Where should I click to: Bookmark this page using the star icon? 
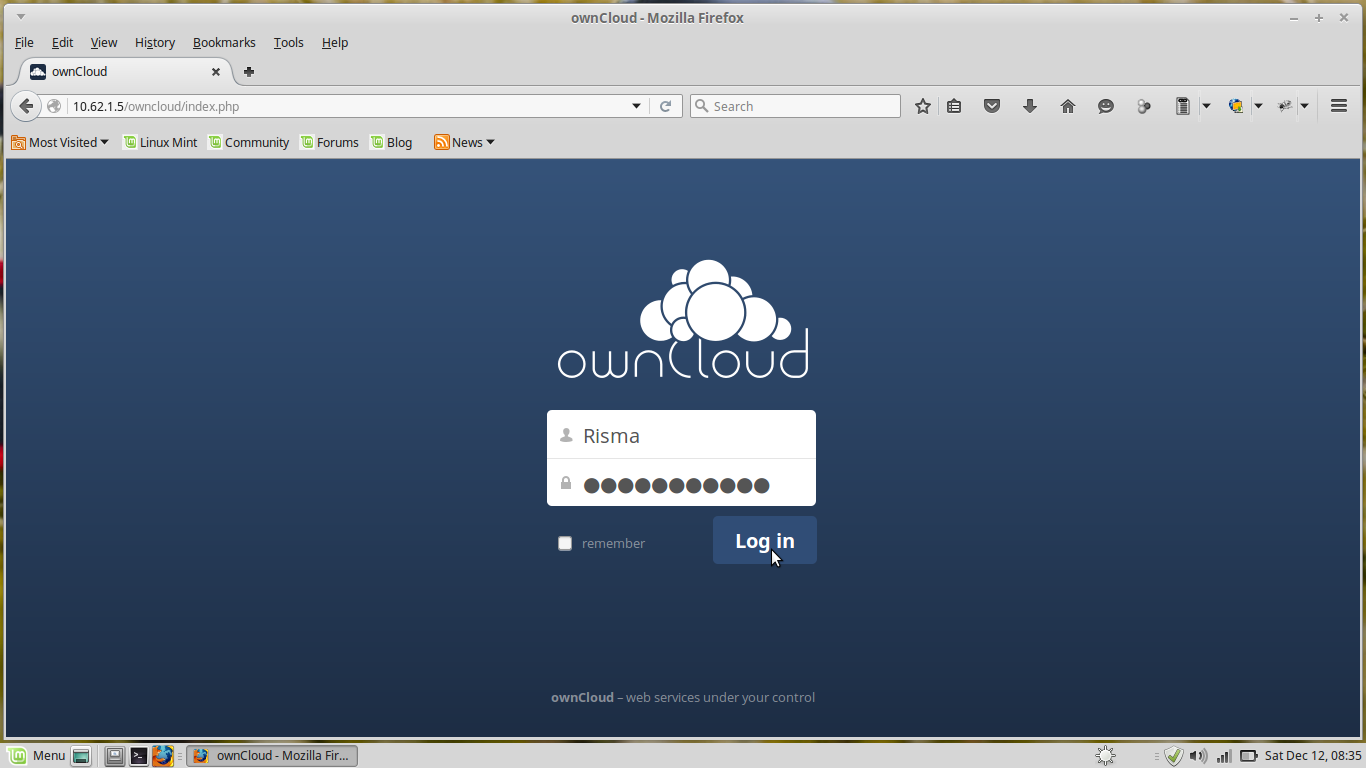point(922,105)
